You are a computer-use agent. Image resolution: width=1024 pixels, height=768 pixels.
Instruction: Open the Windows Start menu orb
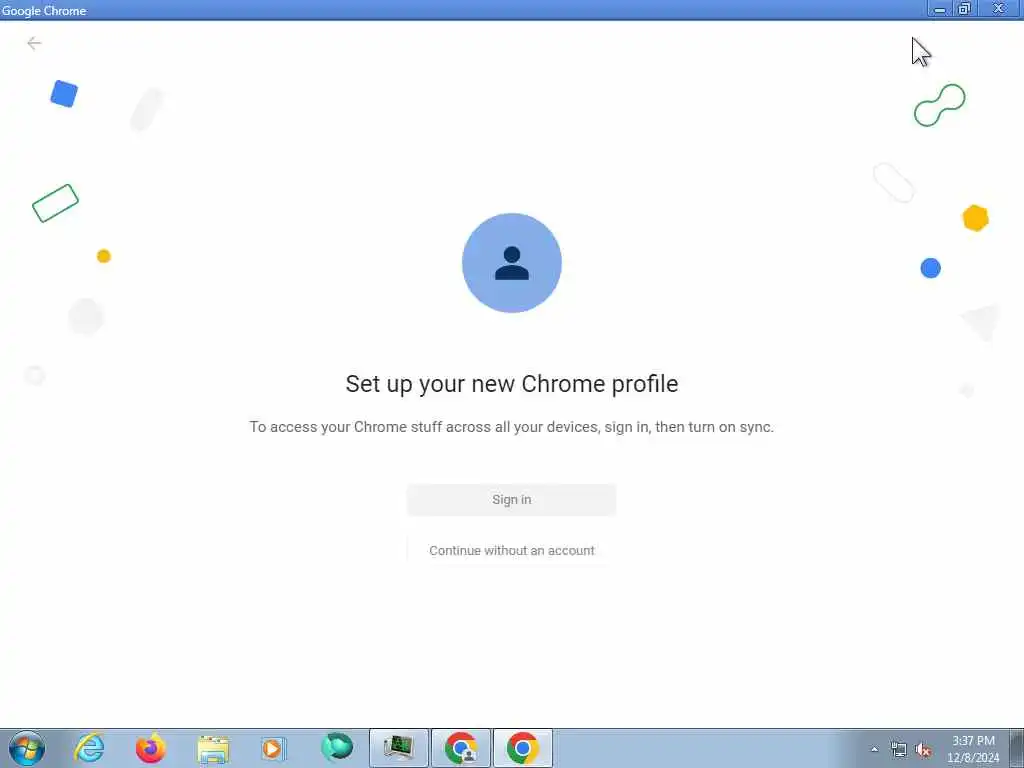(x=27, y=748)
